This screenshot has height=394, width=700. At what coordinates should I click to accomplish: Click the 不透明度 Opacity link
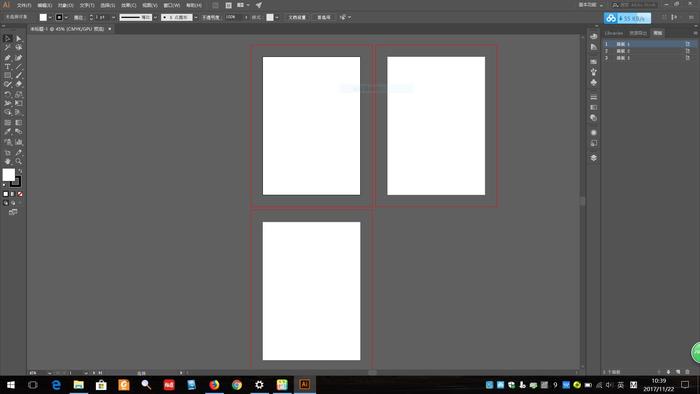coord(211,17)
